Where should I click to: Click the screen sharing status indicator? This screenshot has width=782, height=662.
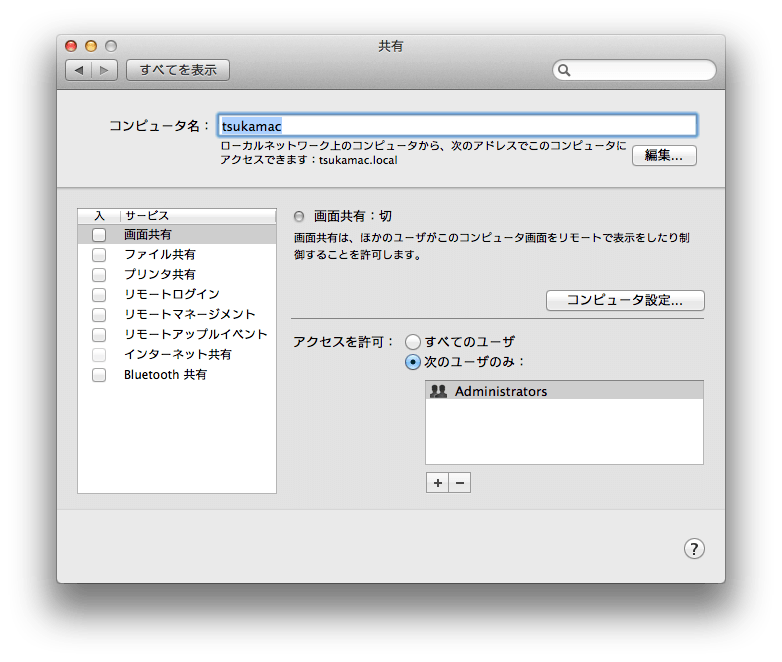pyautogui.click(x=299, y=216)
